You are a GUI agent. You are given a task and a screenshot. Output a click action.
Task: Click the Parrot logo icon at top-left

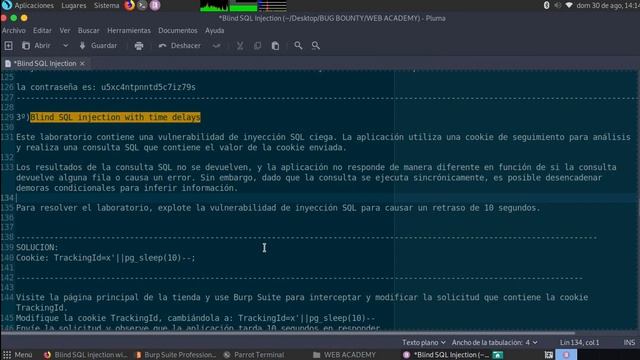[x=7, y=5]
